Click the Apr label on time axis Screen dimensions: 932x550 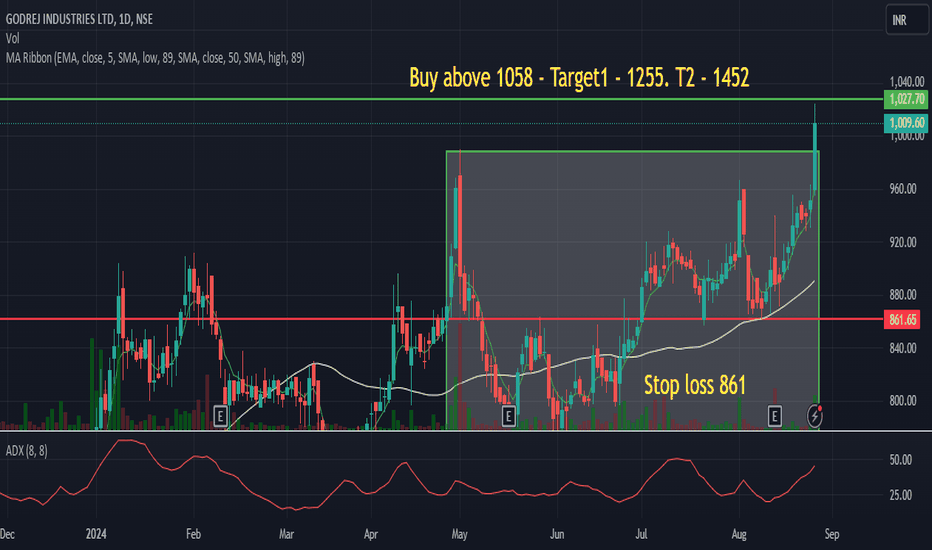point(371,534)
